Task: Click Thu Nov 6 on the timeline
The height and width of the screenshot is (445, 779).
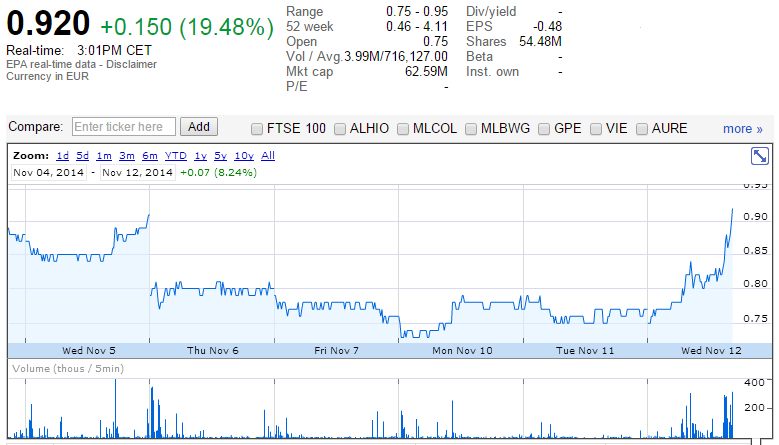Action: click(213, 351)
